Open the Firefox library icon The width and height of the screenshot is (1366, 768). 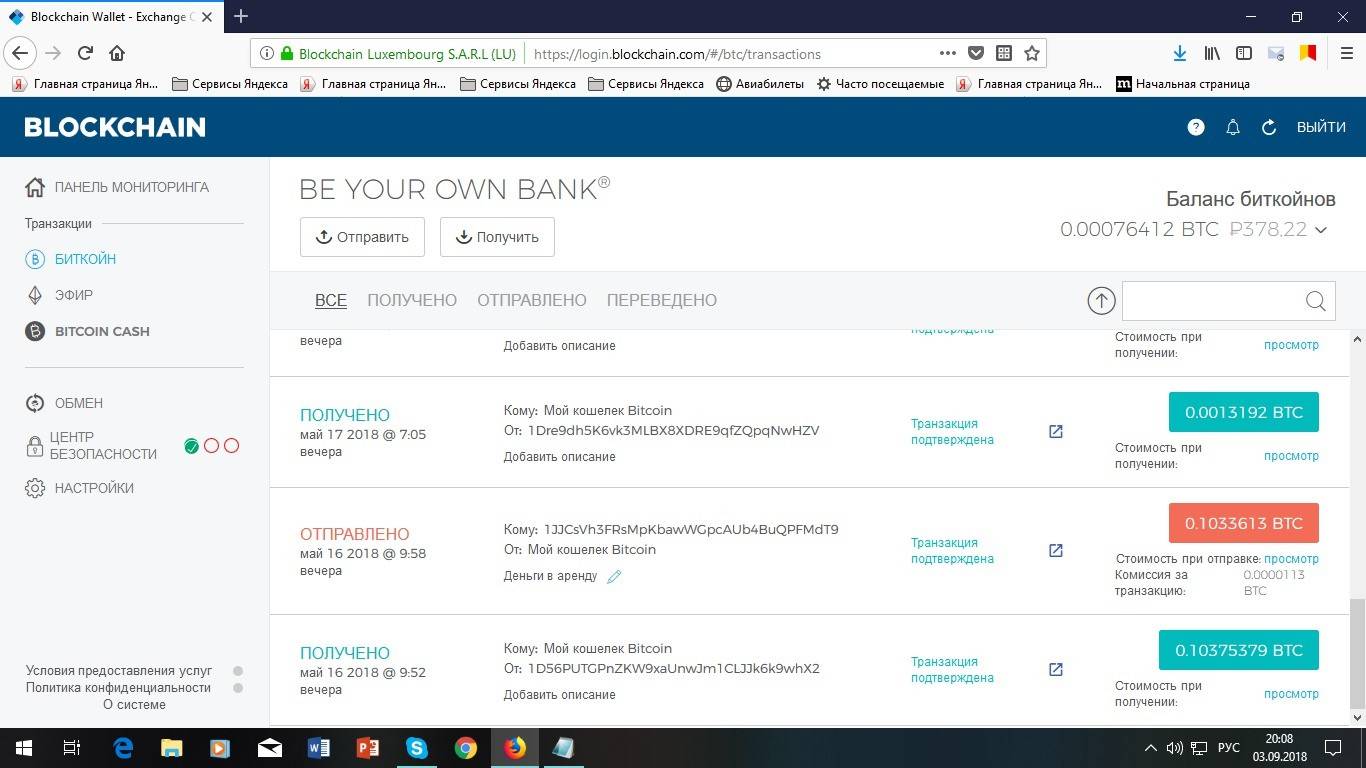click(x=1212, y=53)
